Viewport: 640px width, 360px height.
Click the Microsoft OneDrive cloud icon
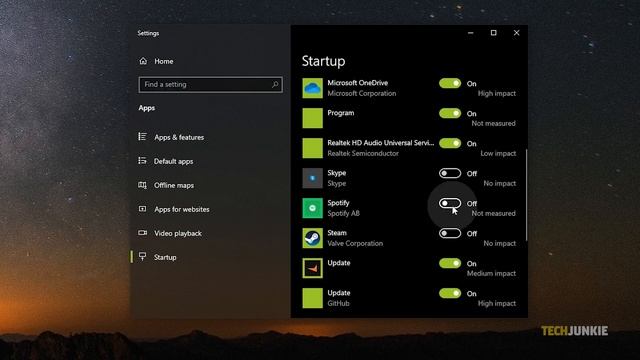313,88
